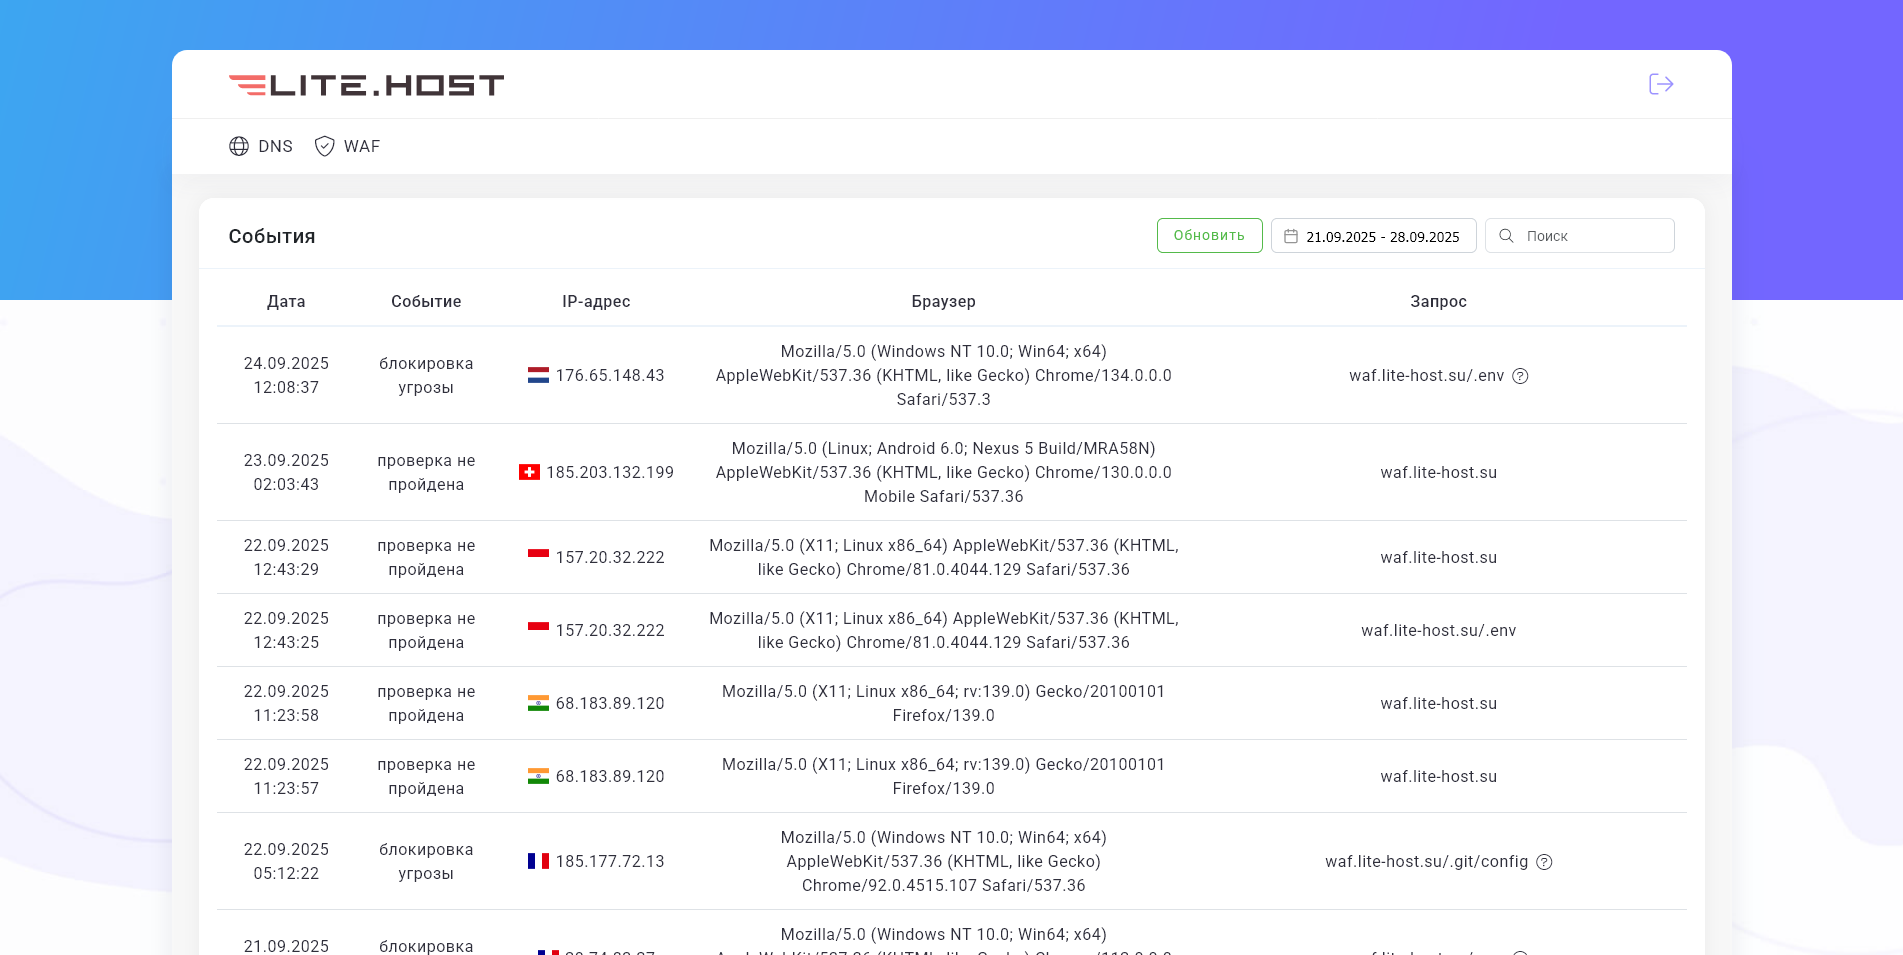The height and width of the screenshot is (955, 1903).
Task: Click the logout icon in header
Action: pos(1660,84)
